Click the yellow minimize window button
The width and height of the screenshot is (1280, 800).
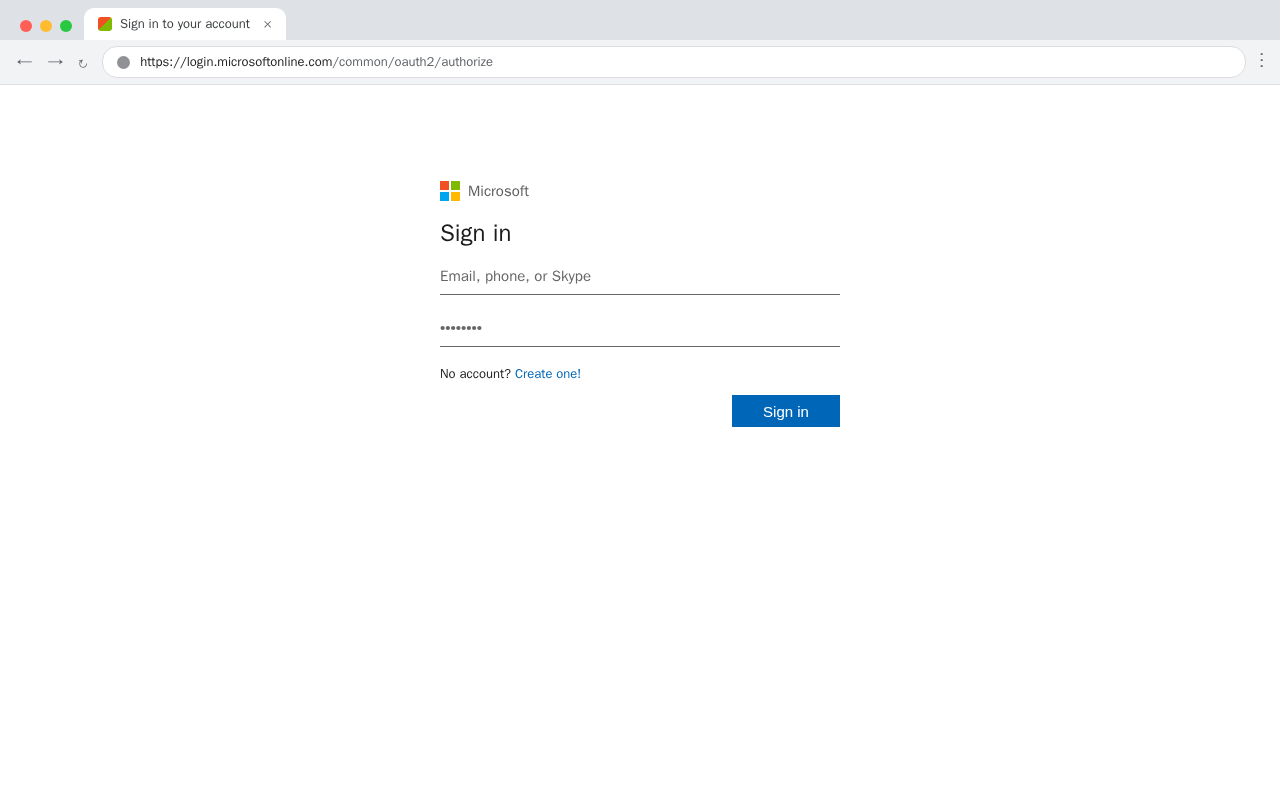click(x=46, y=26)
